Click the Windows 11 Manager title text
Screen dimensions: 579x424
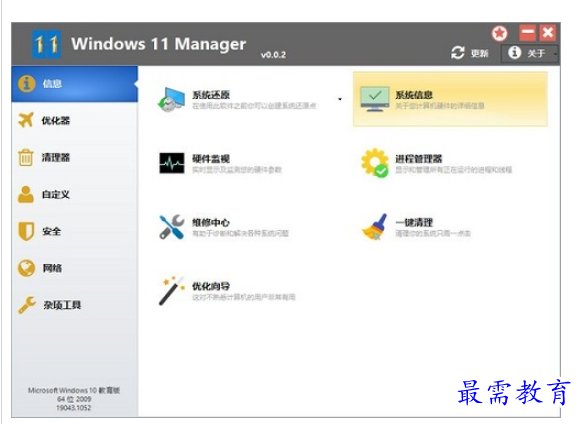pos(159,44)
